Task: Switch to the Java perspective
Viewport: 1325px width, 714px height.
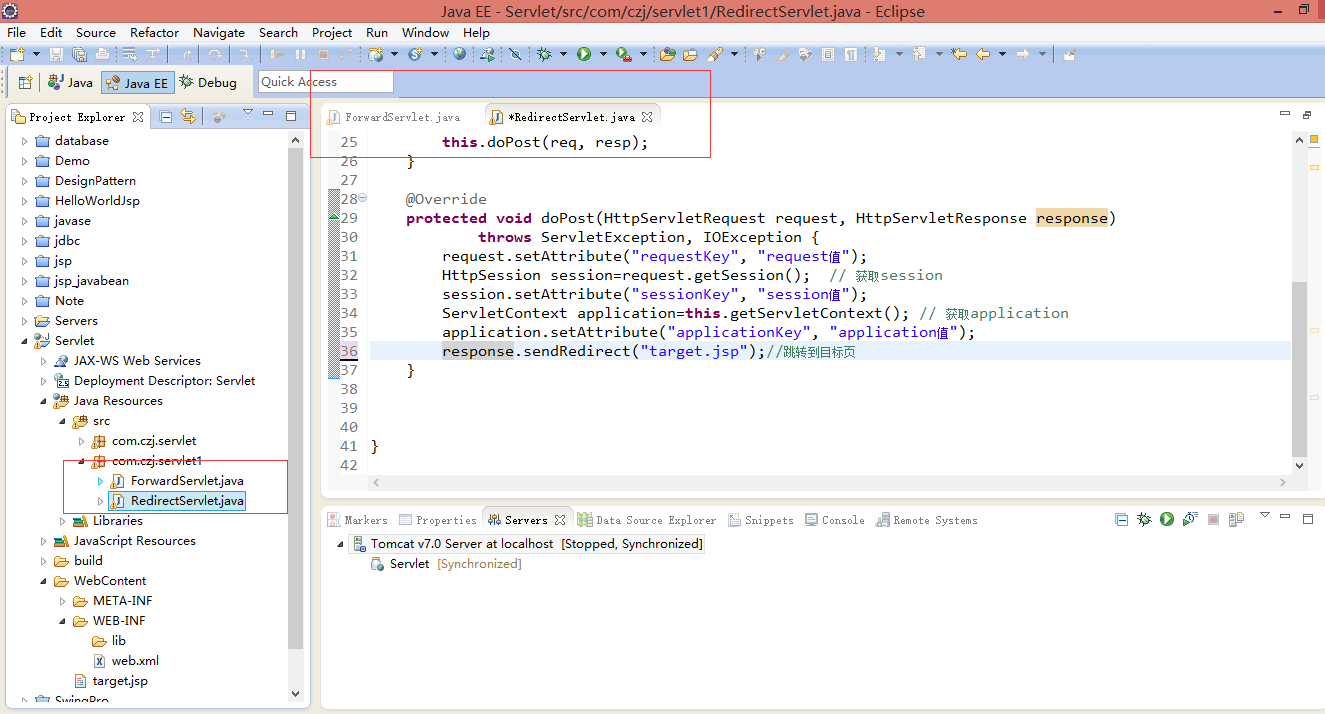Action: pos(70,83)
